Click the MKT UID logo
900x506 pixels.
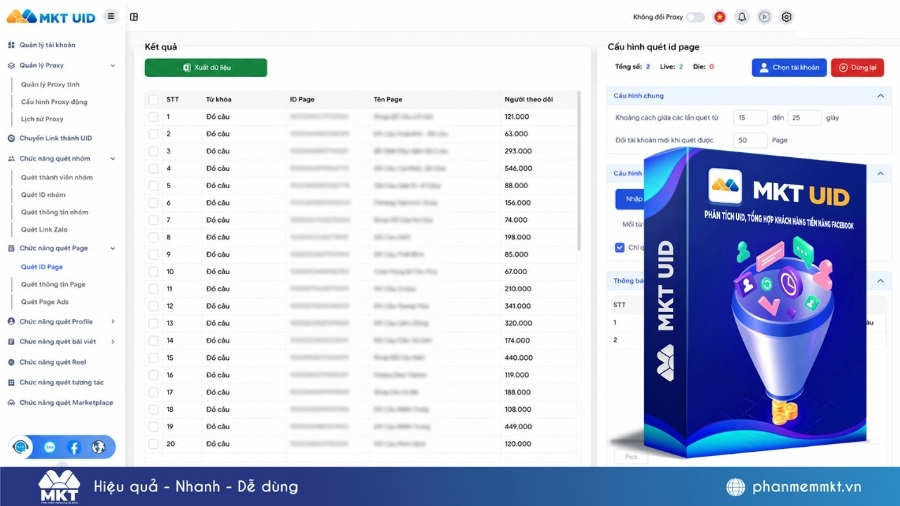coord(51,17)
